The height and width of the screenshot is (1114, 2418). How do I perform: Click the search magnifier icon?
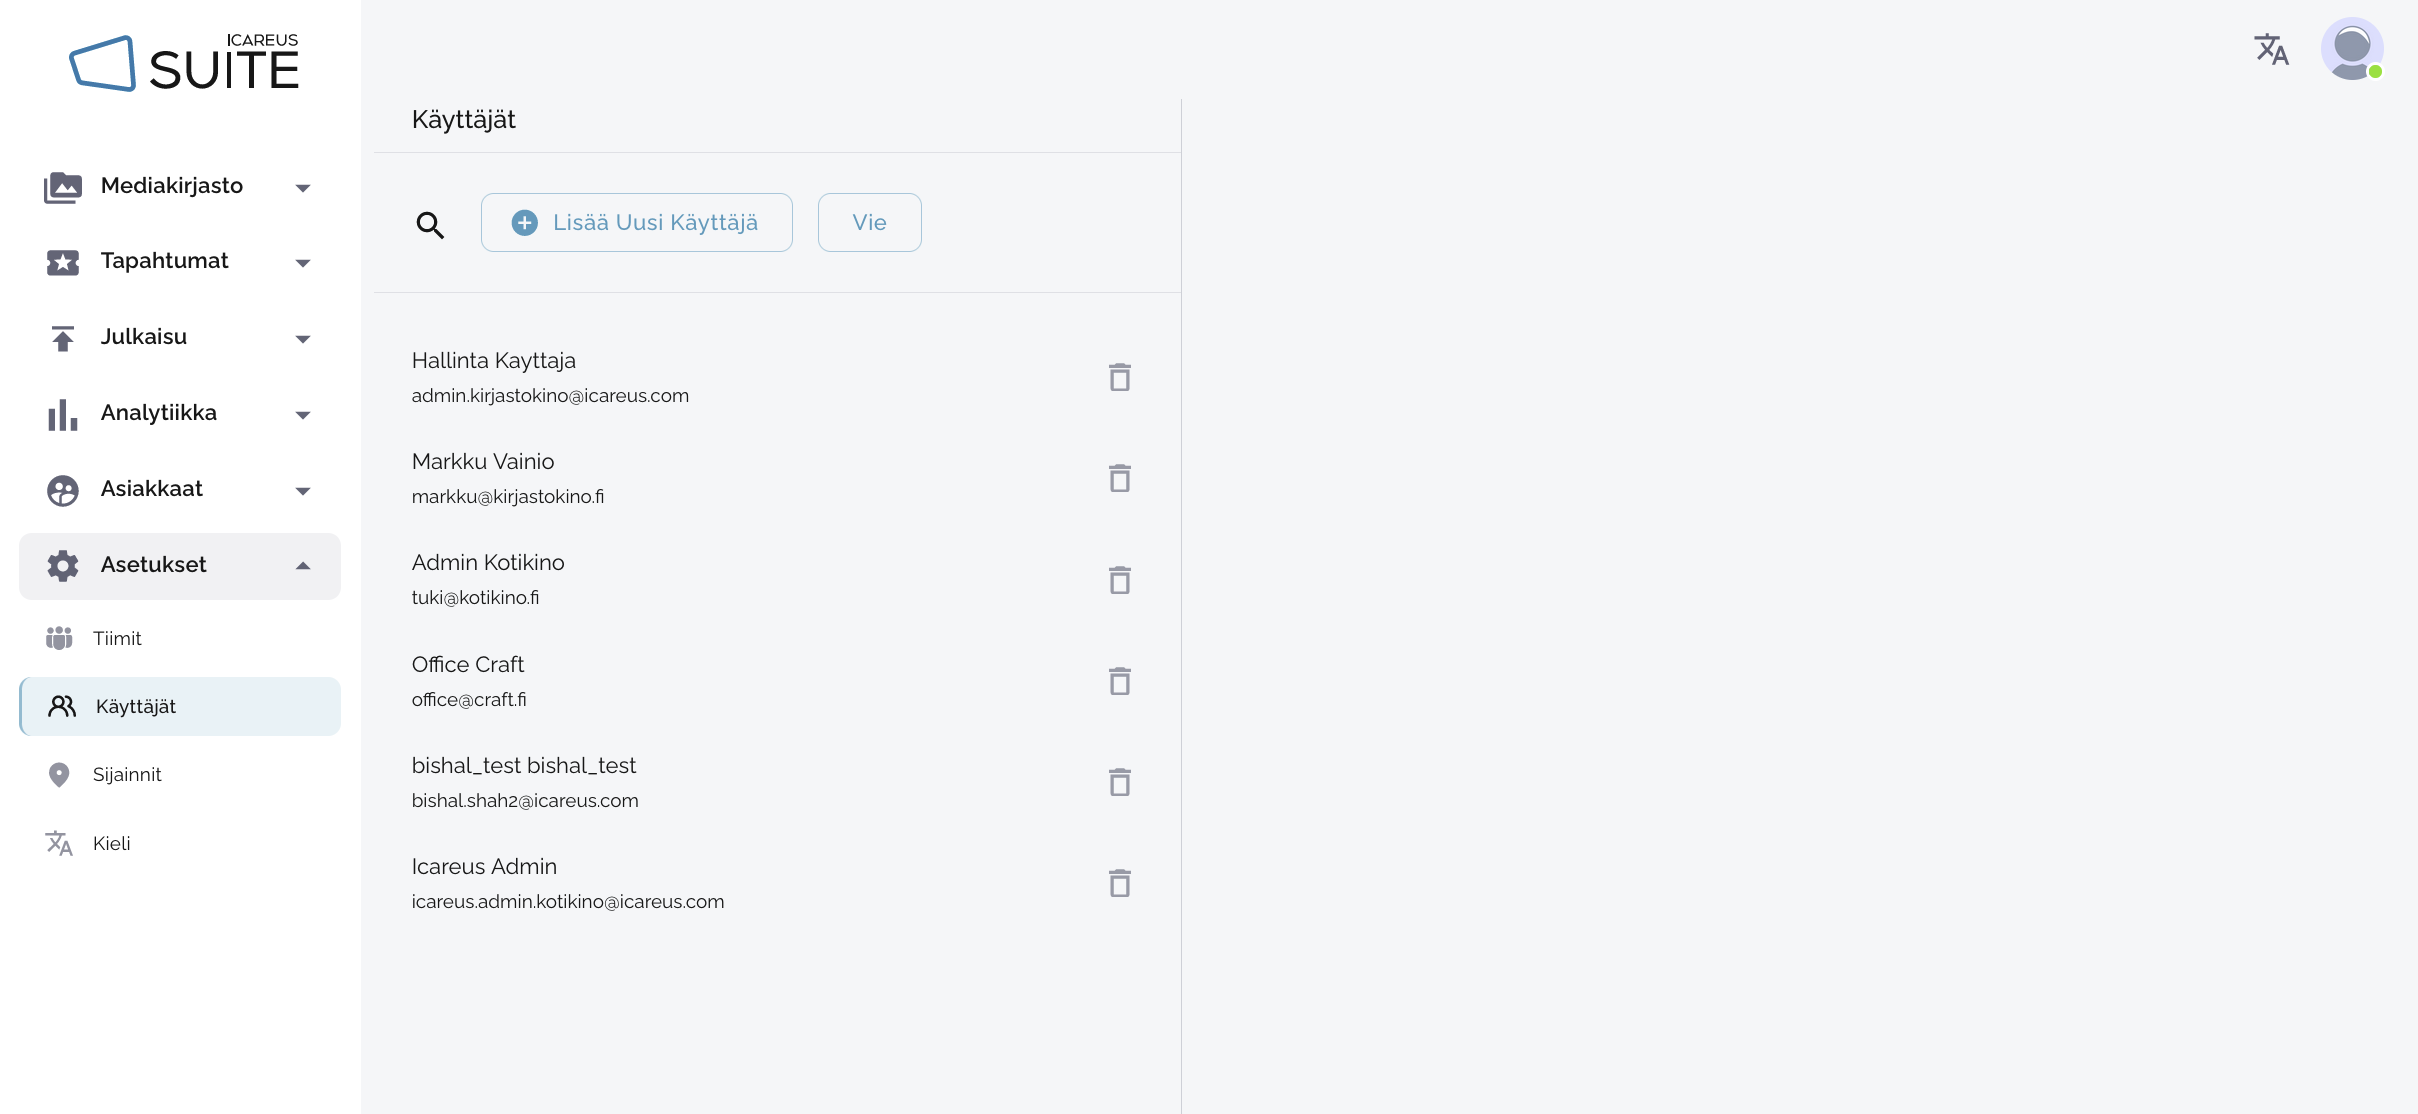point(430,225)
